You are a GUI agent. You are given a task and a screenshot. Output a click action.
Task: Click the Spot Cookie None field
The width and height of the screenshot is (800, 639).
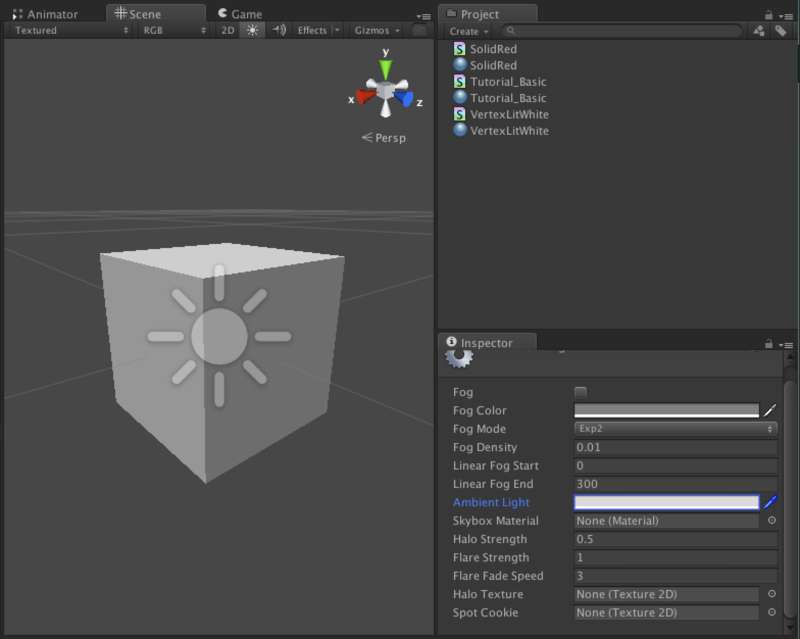tap(666, 612)
